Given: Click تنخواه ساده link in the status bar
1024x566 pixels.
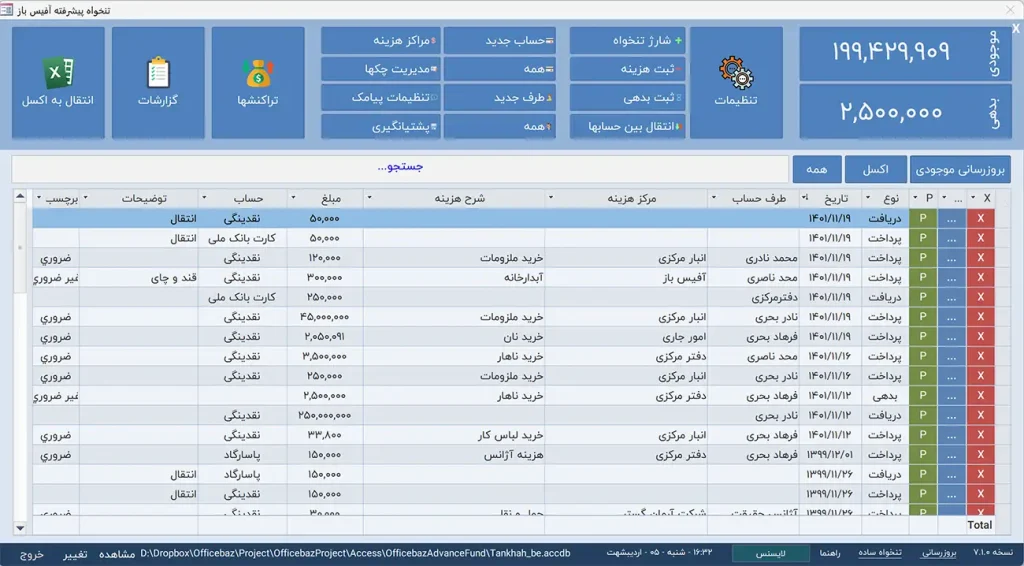Looking at the screenshot, I should [880, 553].
